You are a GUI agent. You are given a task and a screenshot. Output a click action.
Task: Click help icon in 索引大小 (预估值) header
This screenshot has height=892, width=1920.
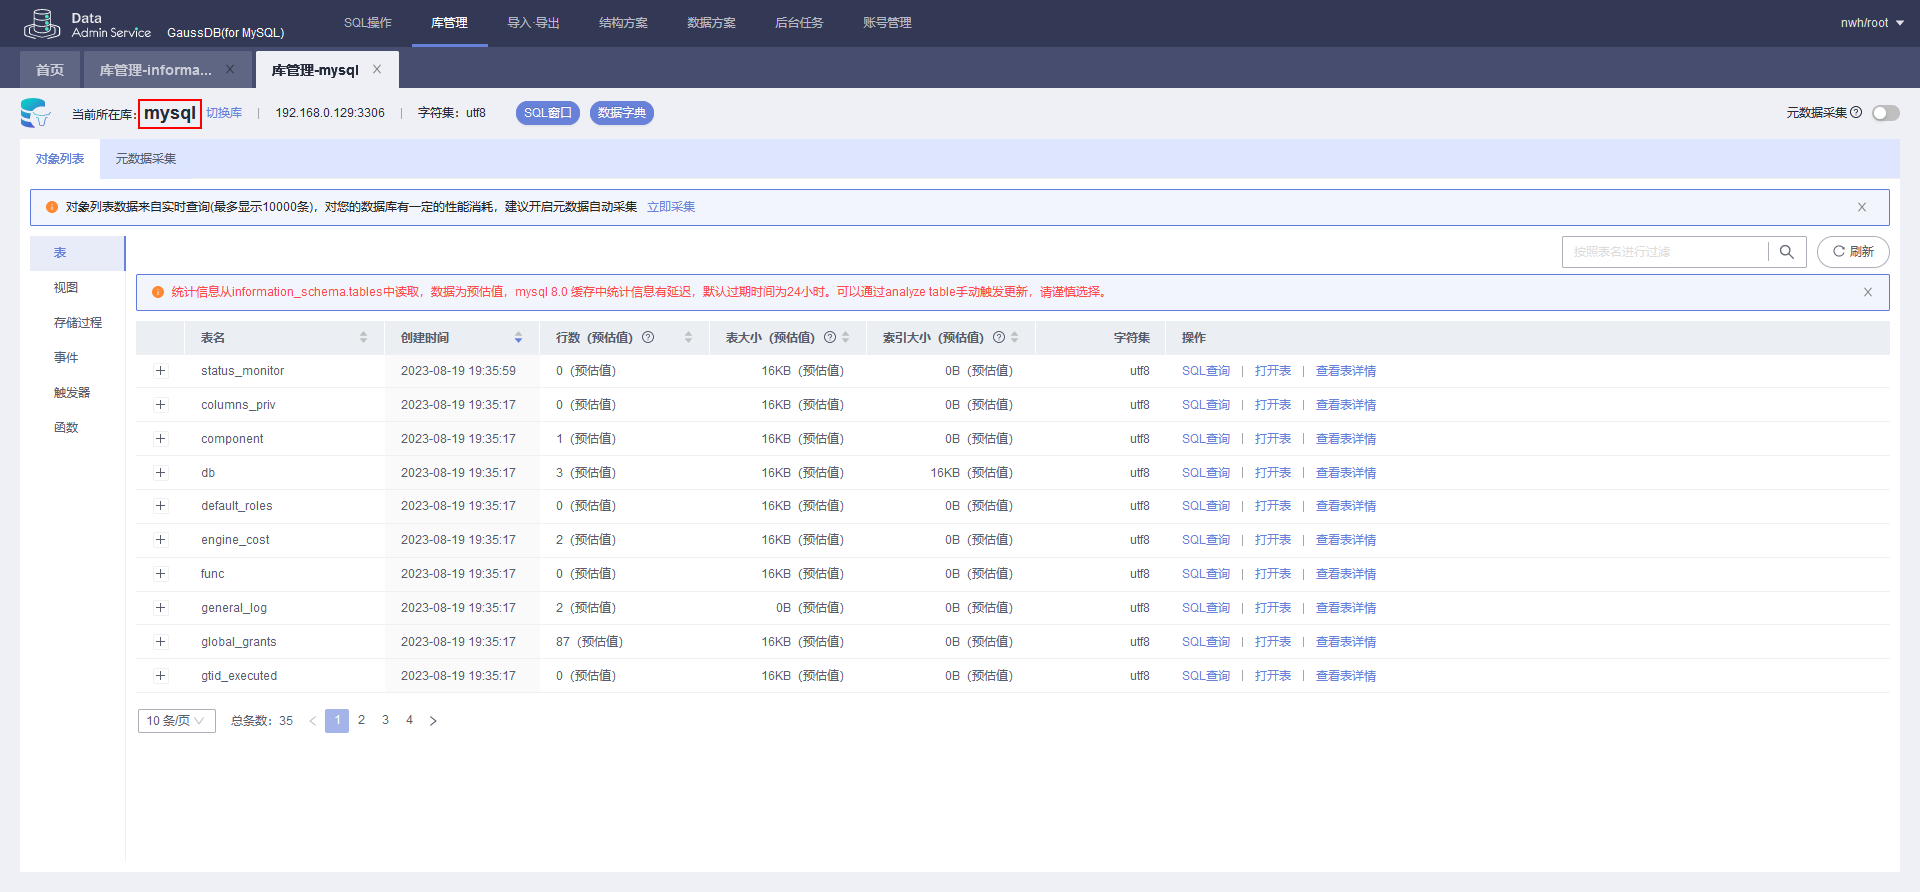coord(999,337)
